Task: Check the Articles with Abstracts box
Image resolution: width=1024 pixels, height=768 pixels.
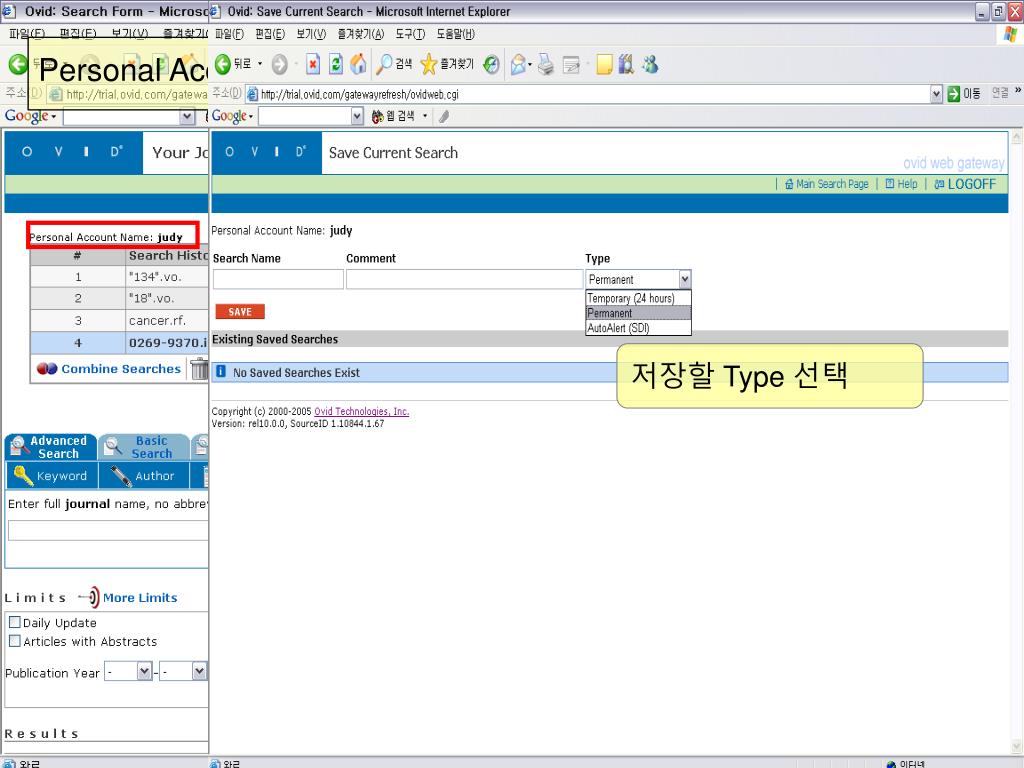Action: (14, 641)
